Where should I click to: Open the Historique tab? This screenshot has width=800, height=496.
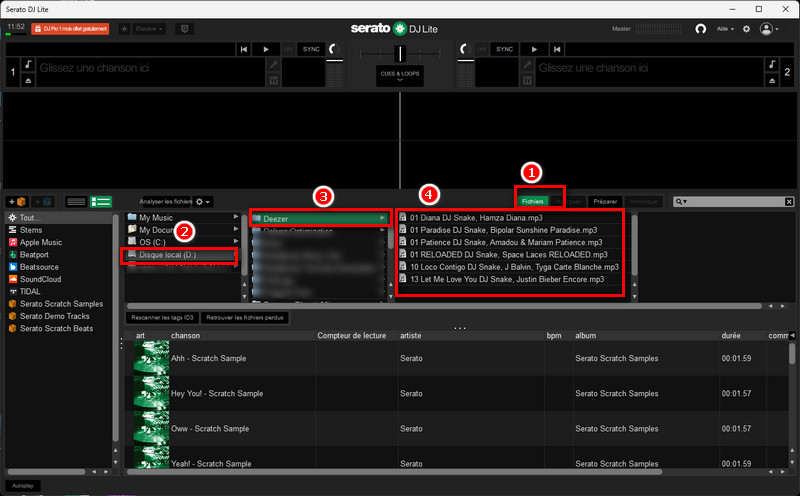[x=644, y=202]
